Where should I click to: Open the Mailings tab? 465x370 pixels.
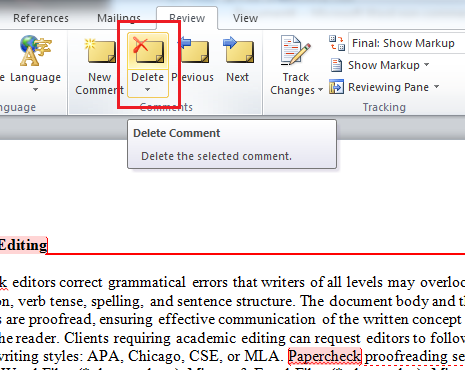pos(119,18)
